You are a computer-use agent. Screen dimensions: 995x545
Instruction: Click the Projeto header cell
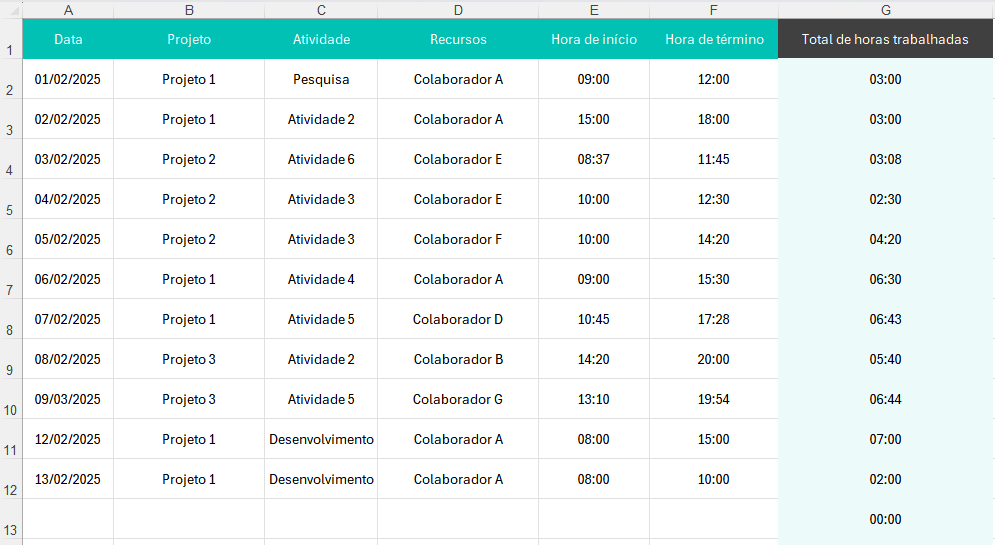pos(189,39)
